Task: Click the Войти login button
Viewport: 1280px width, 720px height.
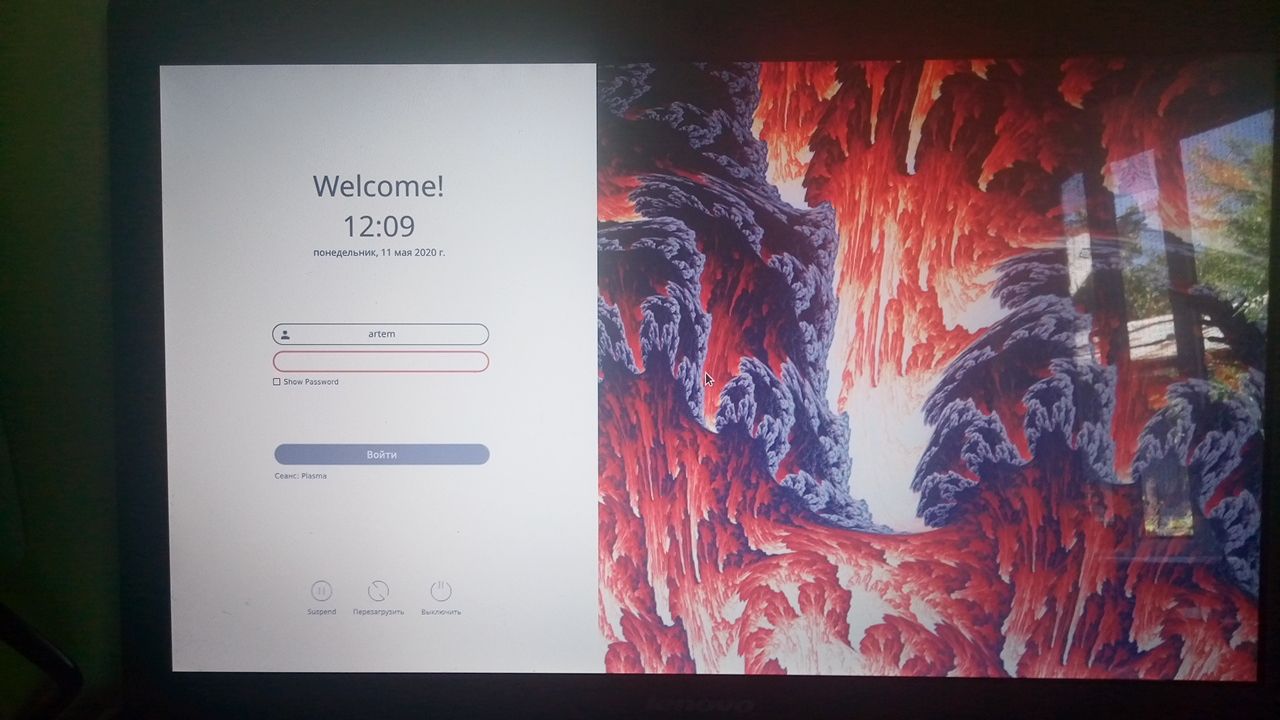Action: point(382,454)
